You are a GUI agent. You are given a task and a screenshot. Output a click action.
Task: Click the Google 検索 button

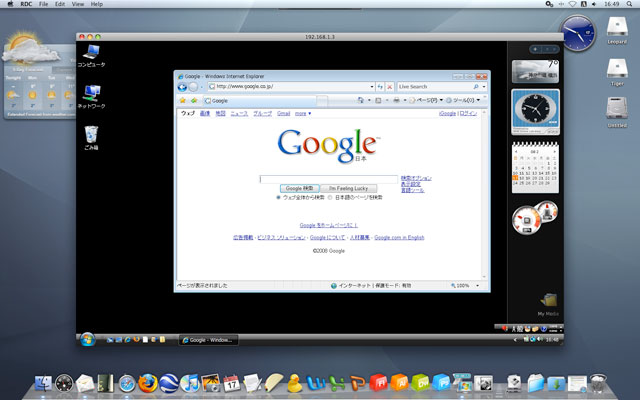point(300,189)
